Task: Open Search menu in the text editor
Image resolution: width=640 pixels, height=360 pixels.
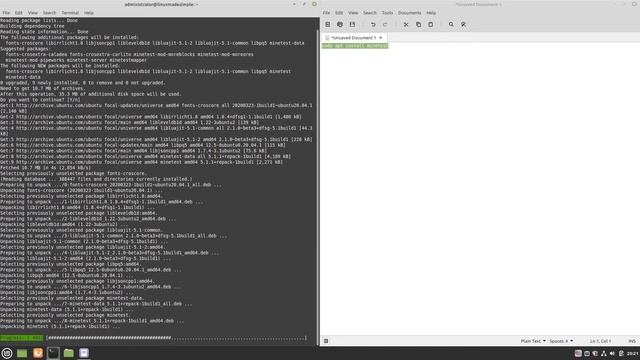Action: (370, 13)
